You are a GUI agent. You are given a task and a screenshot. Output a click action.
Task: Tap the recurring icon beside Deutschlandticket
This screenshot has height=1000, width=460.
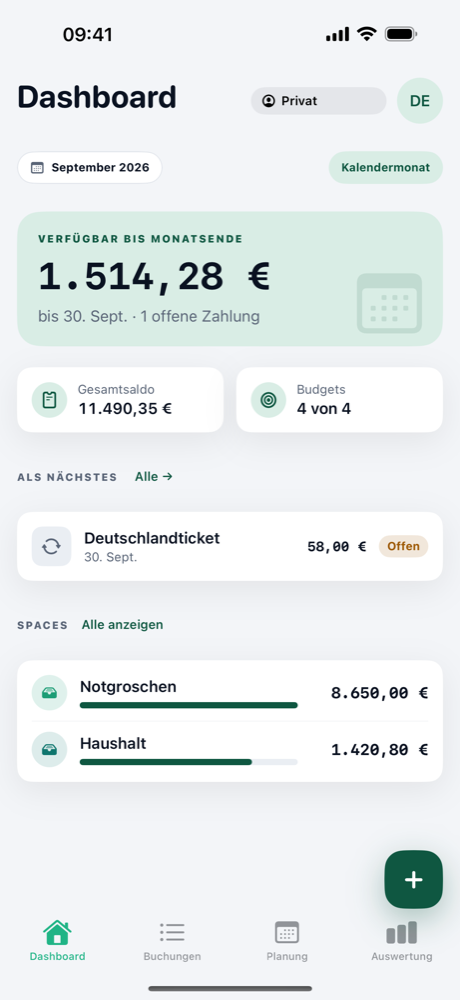coord(52,547)
